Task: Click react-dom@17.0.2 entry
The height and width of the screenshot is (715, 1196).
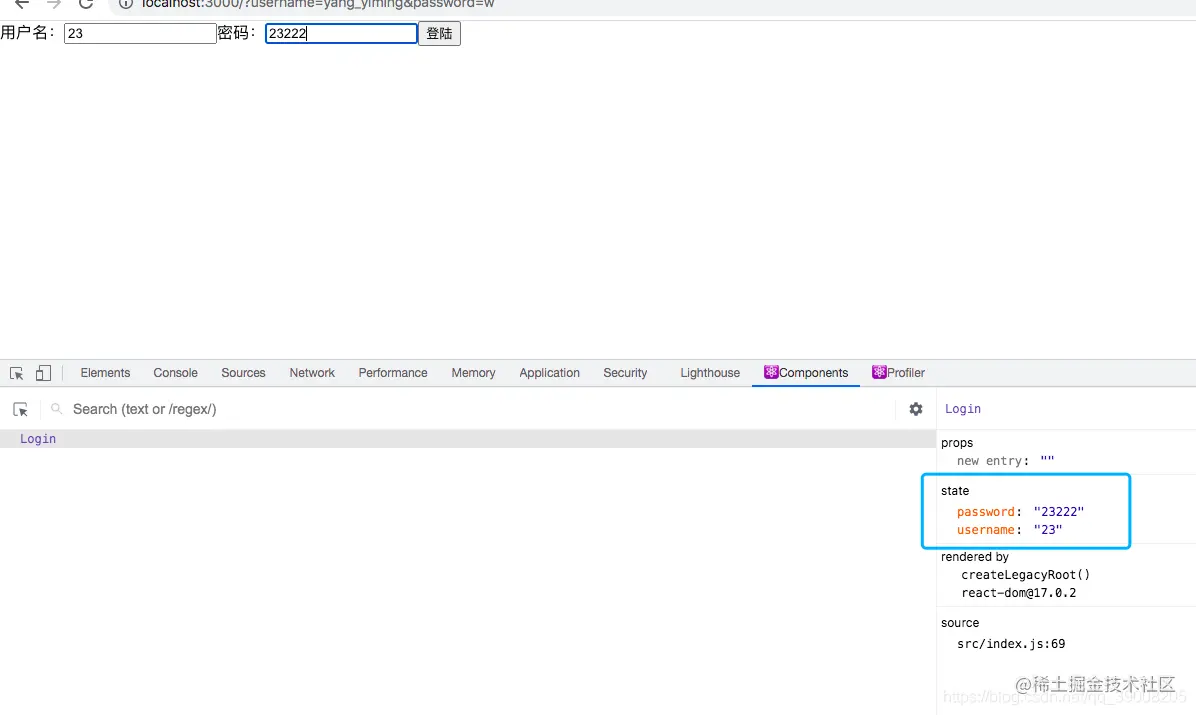Action: [1018, 594]
